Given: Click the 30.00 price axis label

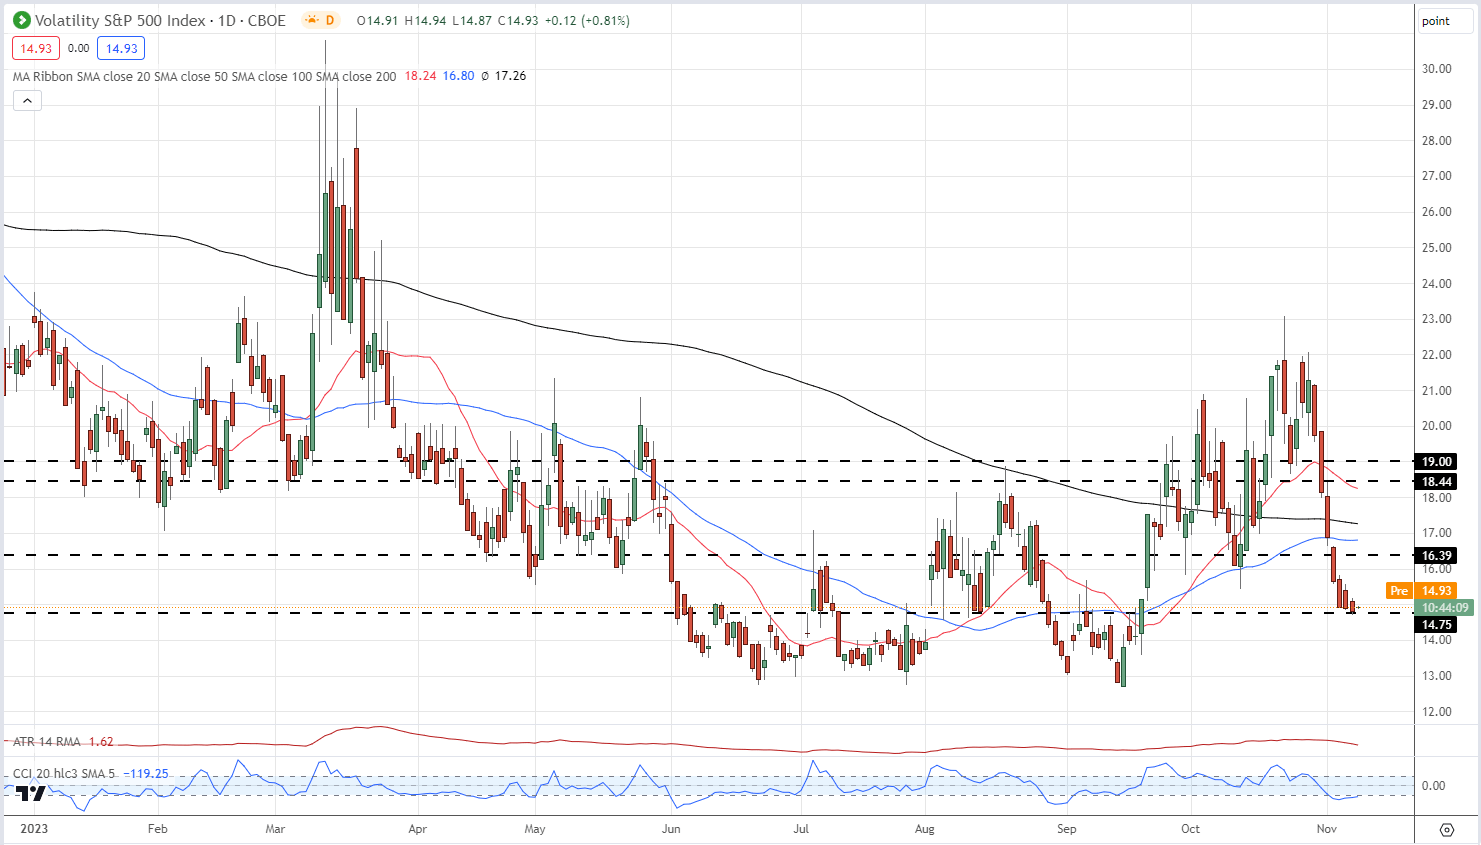Looking at the screenshot, I should tap(1437, 69).
